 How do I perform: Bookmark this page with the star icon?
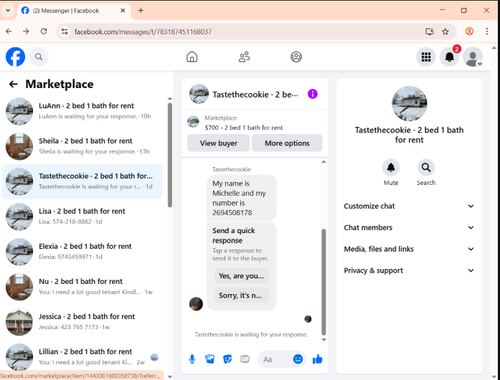(445, 32)
